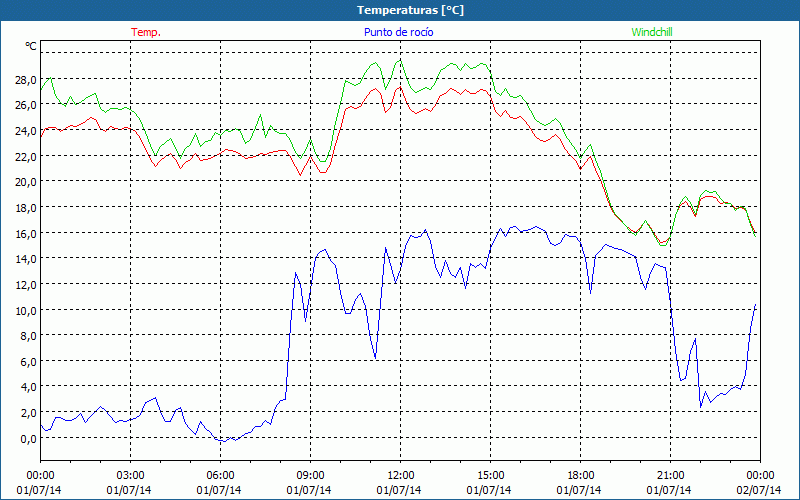800x500 pixels.
Task: Click the 4,0 y-axis value
Action: 29,387
